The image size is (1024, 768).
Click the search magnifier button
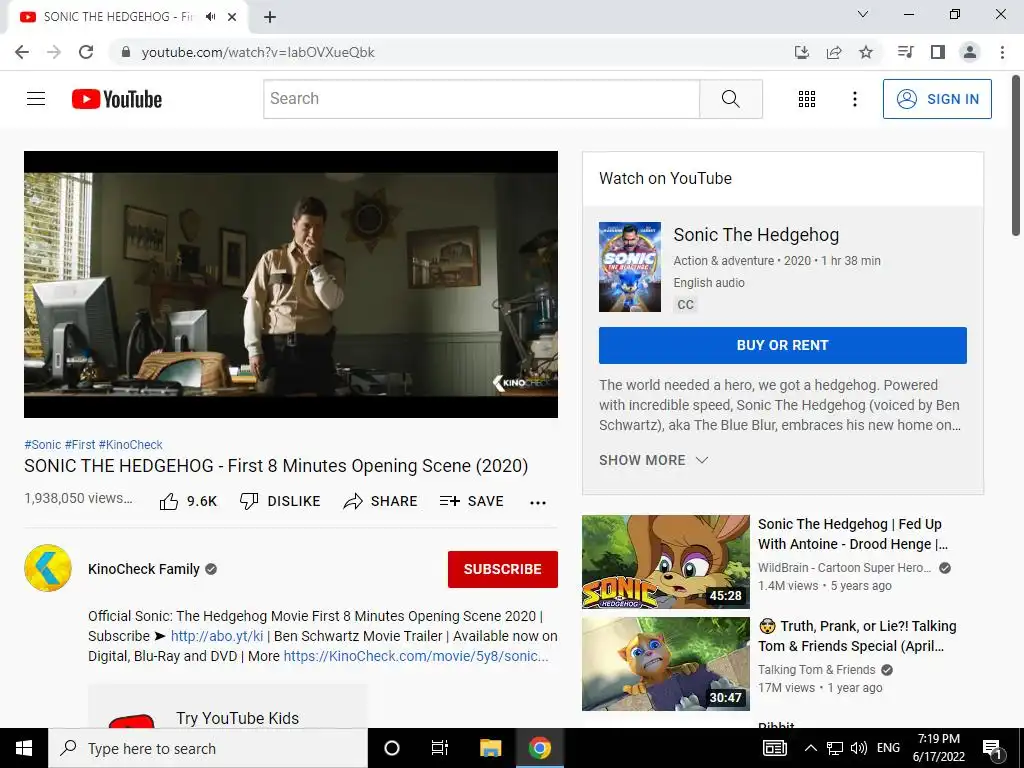click(731, 99)
